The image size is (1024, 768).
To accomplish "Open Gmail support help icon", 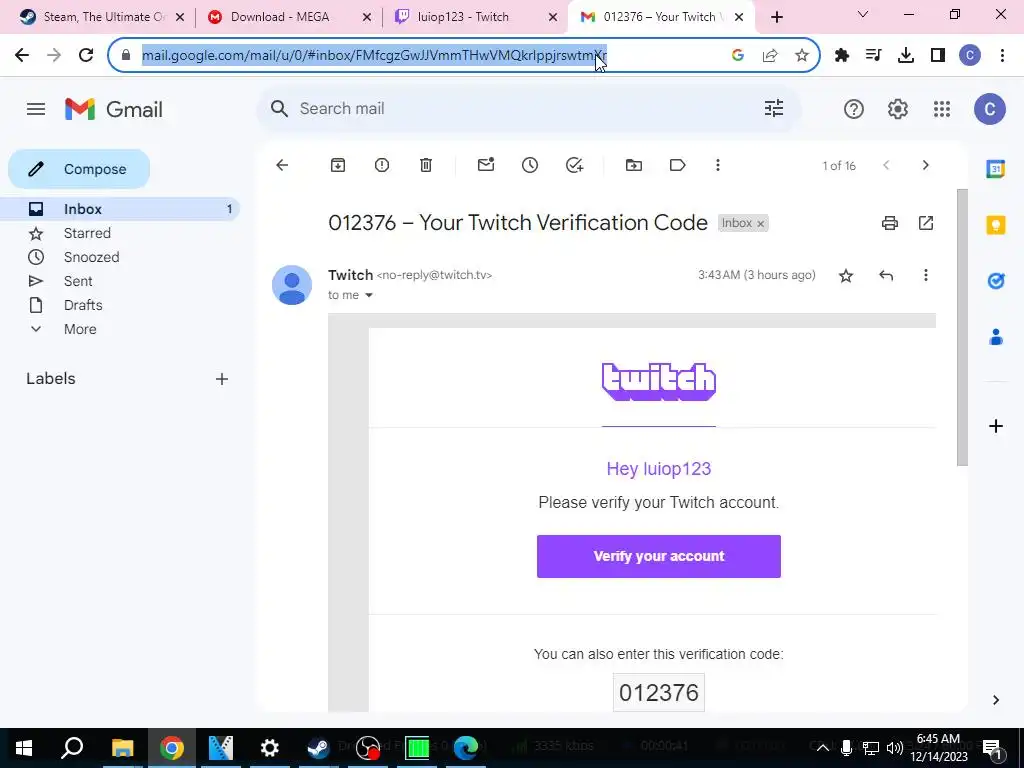I will coord(854,109).
